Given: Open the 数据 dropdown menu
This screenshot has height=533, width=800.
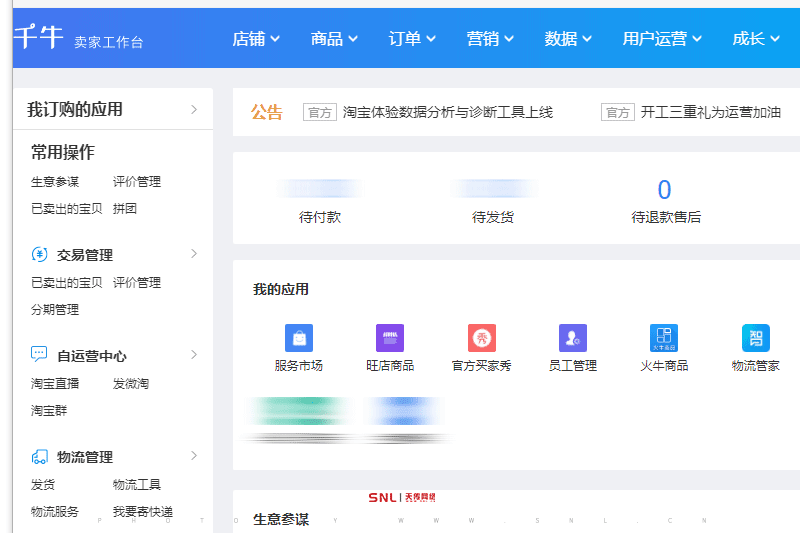Looking at the screenshot, I should tap(568, 39).
